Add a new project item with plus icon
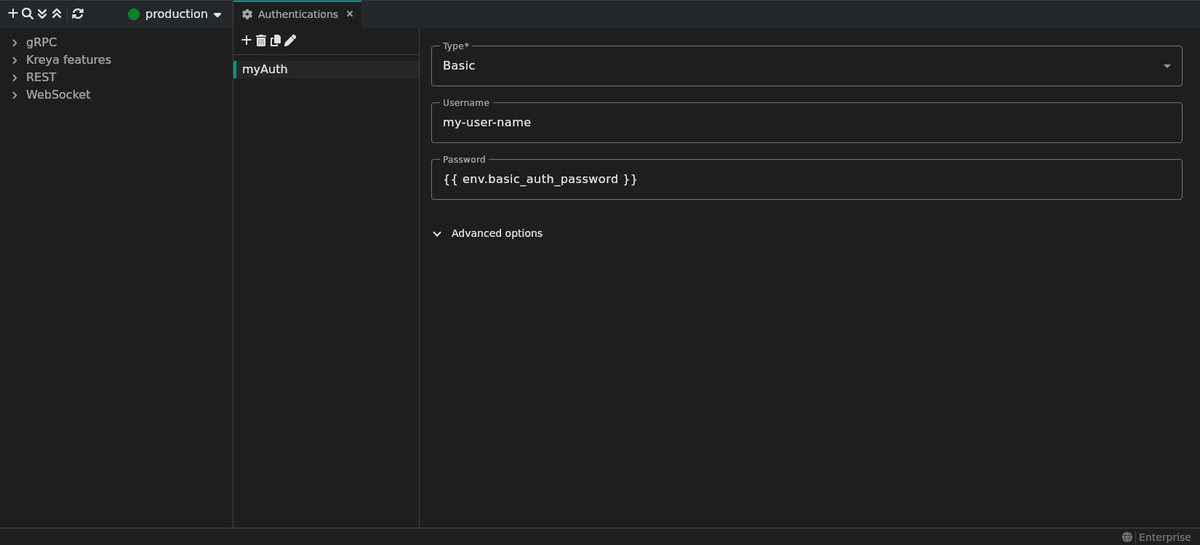Screen dimensions: 1200x545 coord(13,14)
